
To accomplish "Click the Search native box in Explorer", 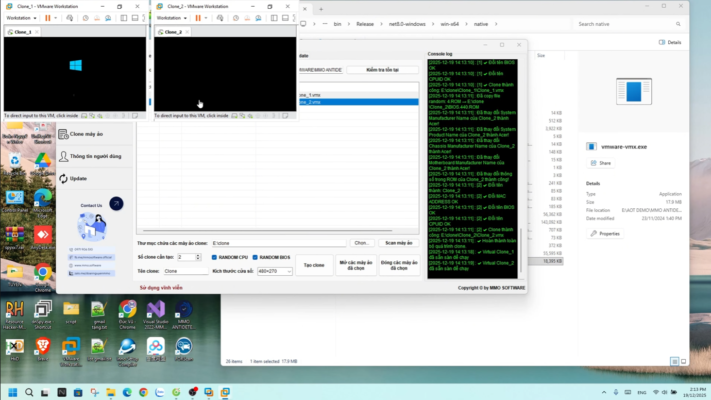I will tap(628, 24).
